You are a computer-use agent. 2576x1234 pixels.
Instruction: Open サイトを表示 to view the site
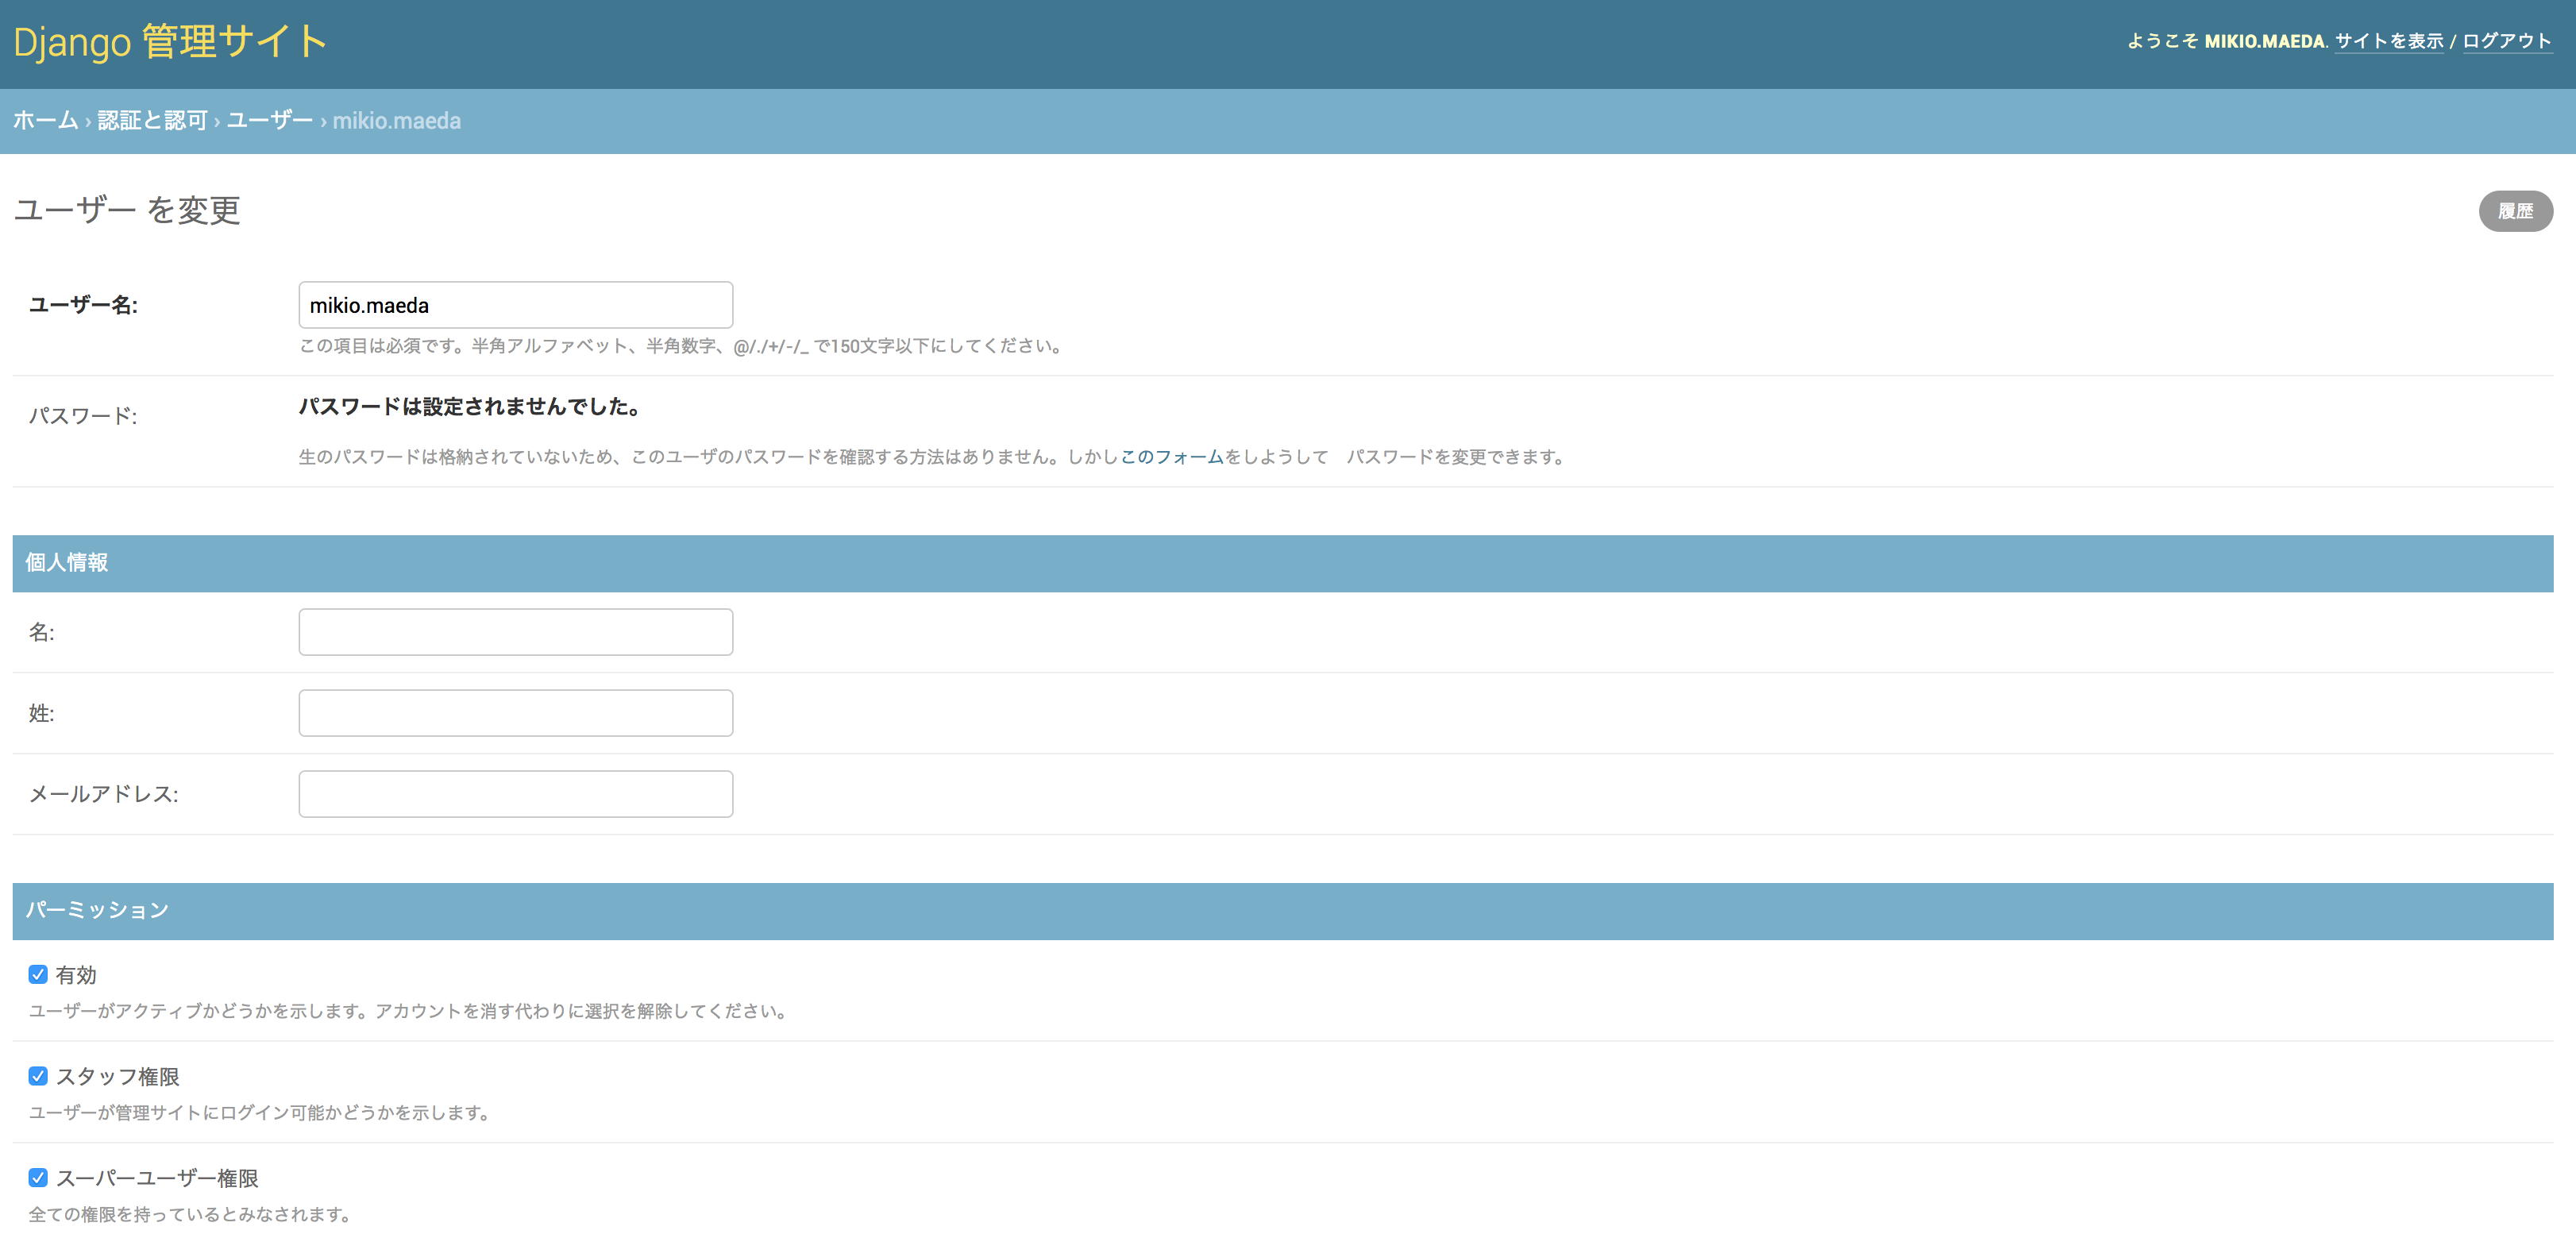pos(2390,41)
